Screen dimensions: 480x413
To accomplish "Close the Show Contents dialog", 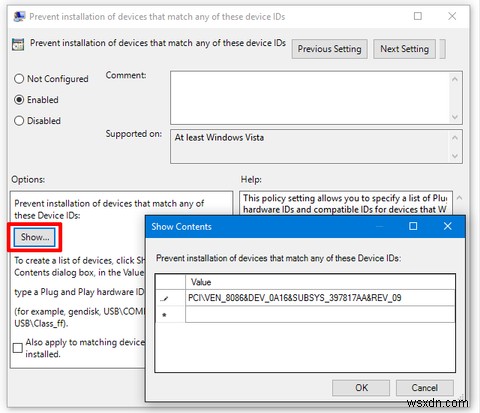I will coord(448,226).
